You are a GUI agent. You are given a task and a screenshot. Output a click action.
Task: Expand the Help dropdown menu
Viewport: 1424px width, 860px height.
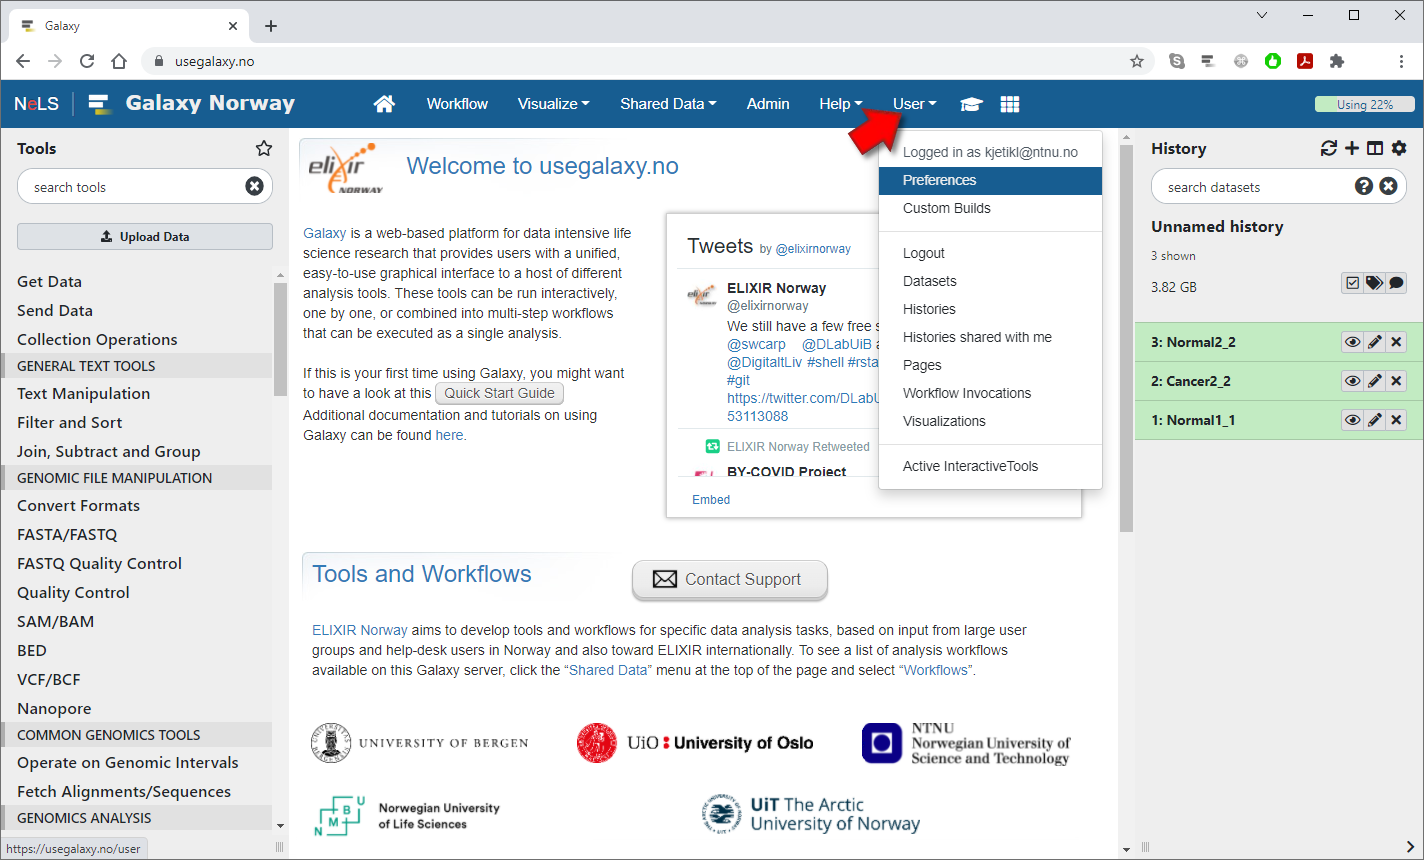point(839,104)
